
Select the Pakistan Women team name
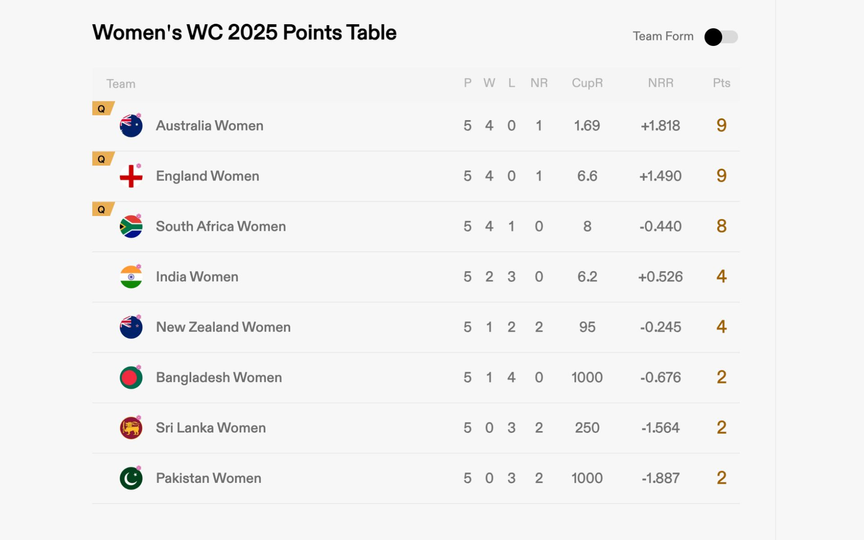click(x=208, y=478)
